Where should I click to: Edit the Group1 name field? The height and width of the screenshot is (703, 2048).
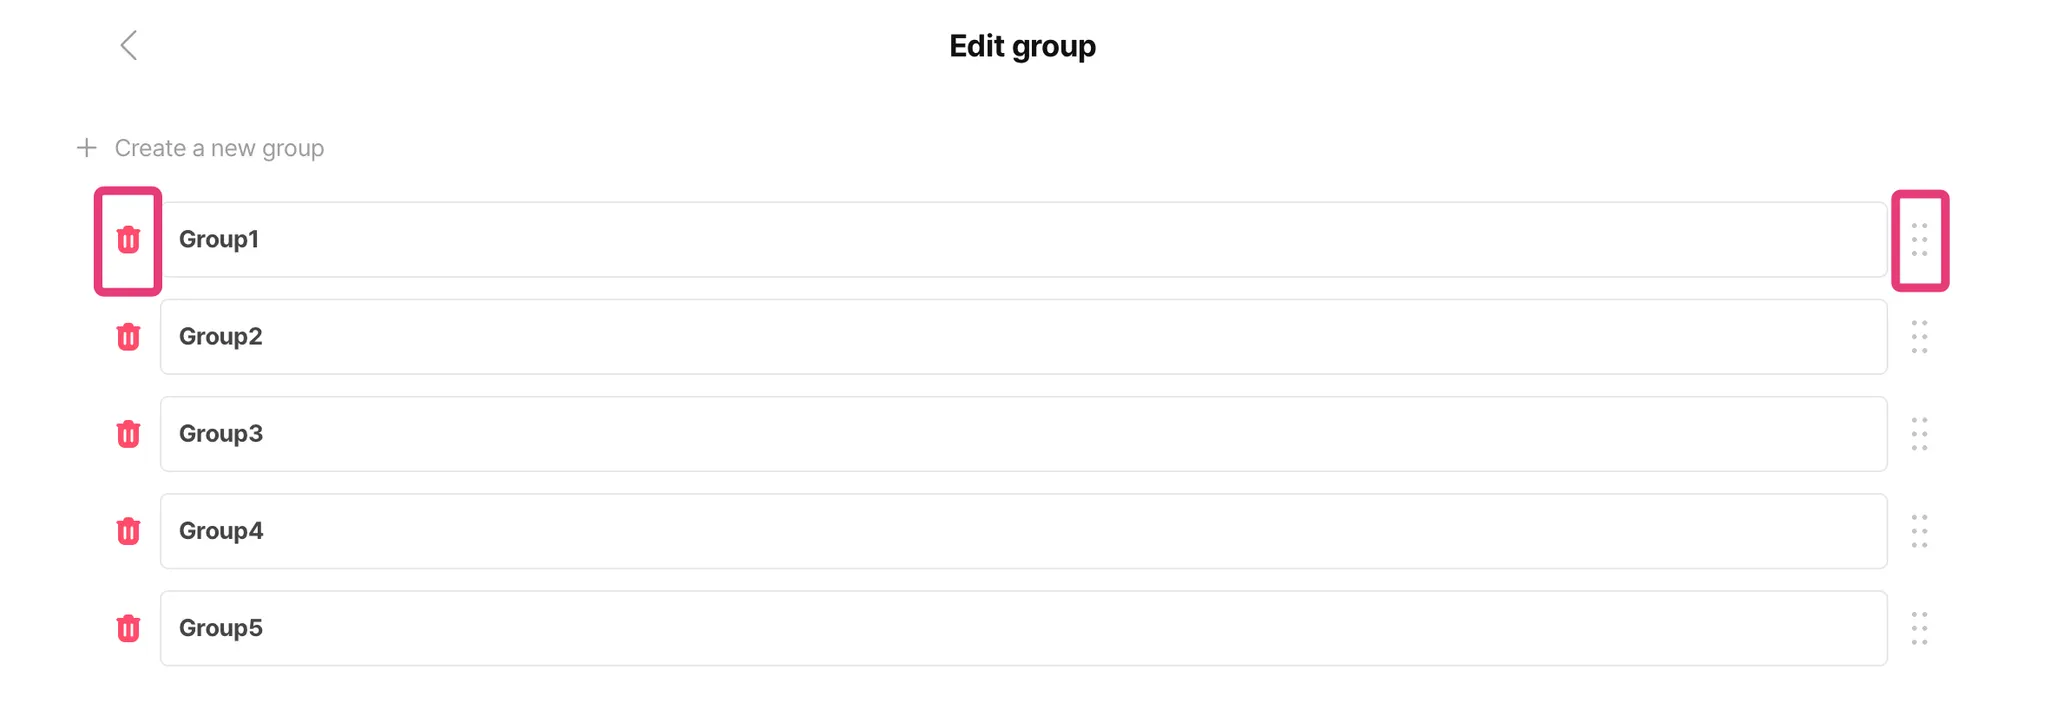click(x=1022, y=240)
